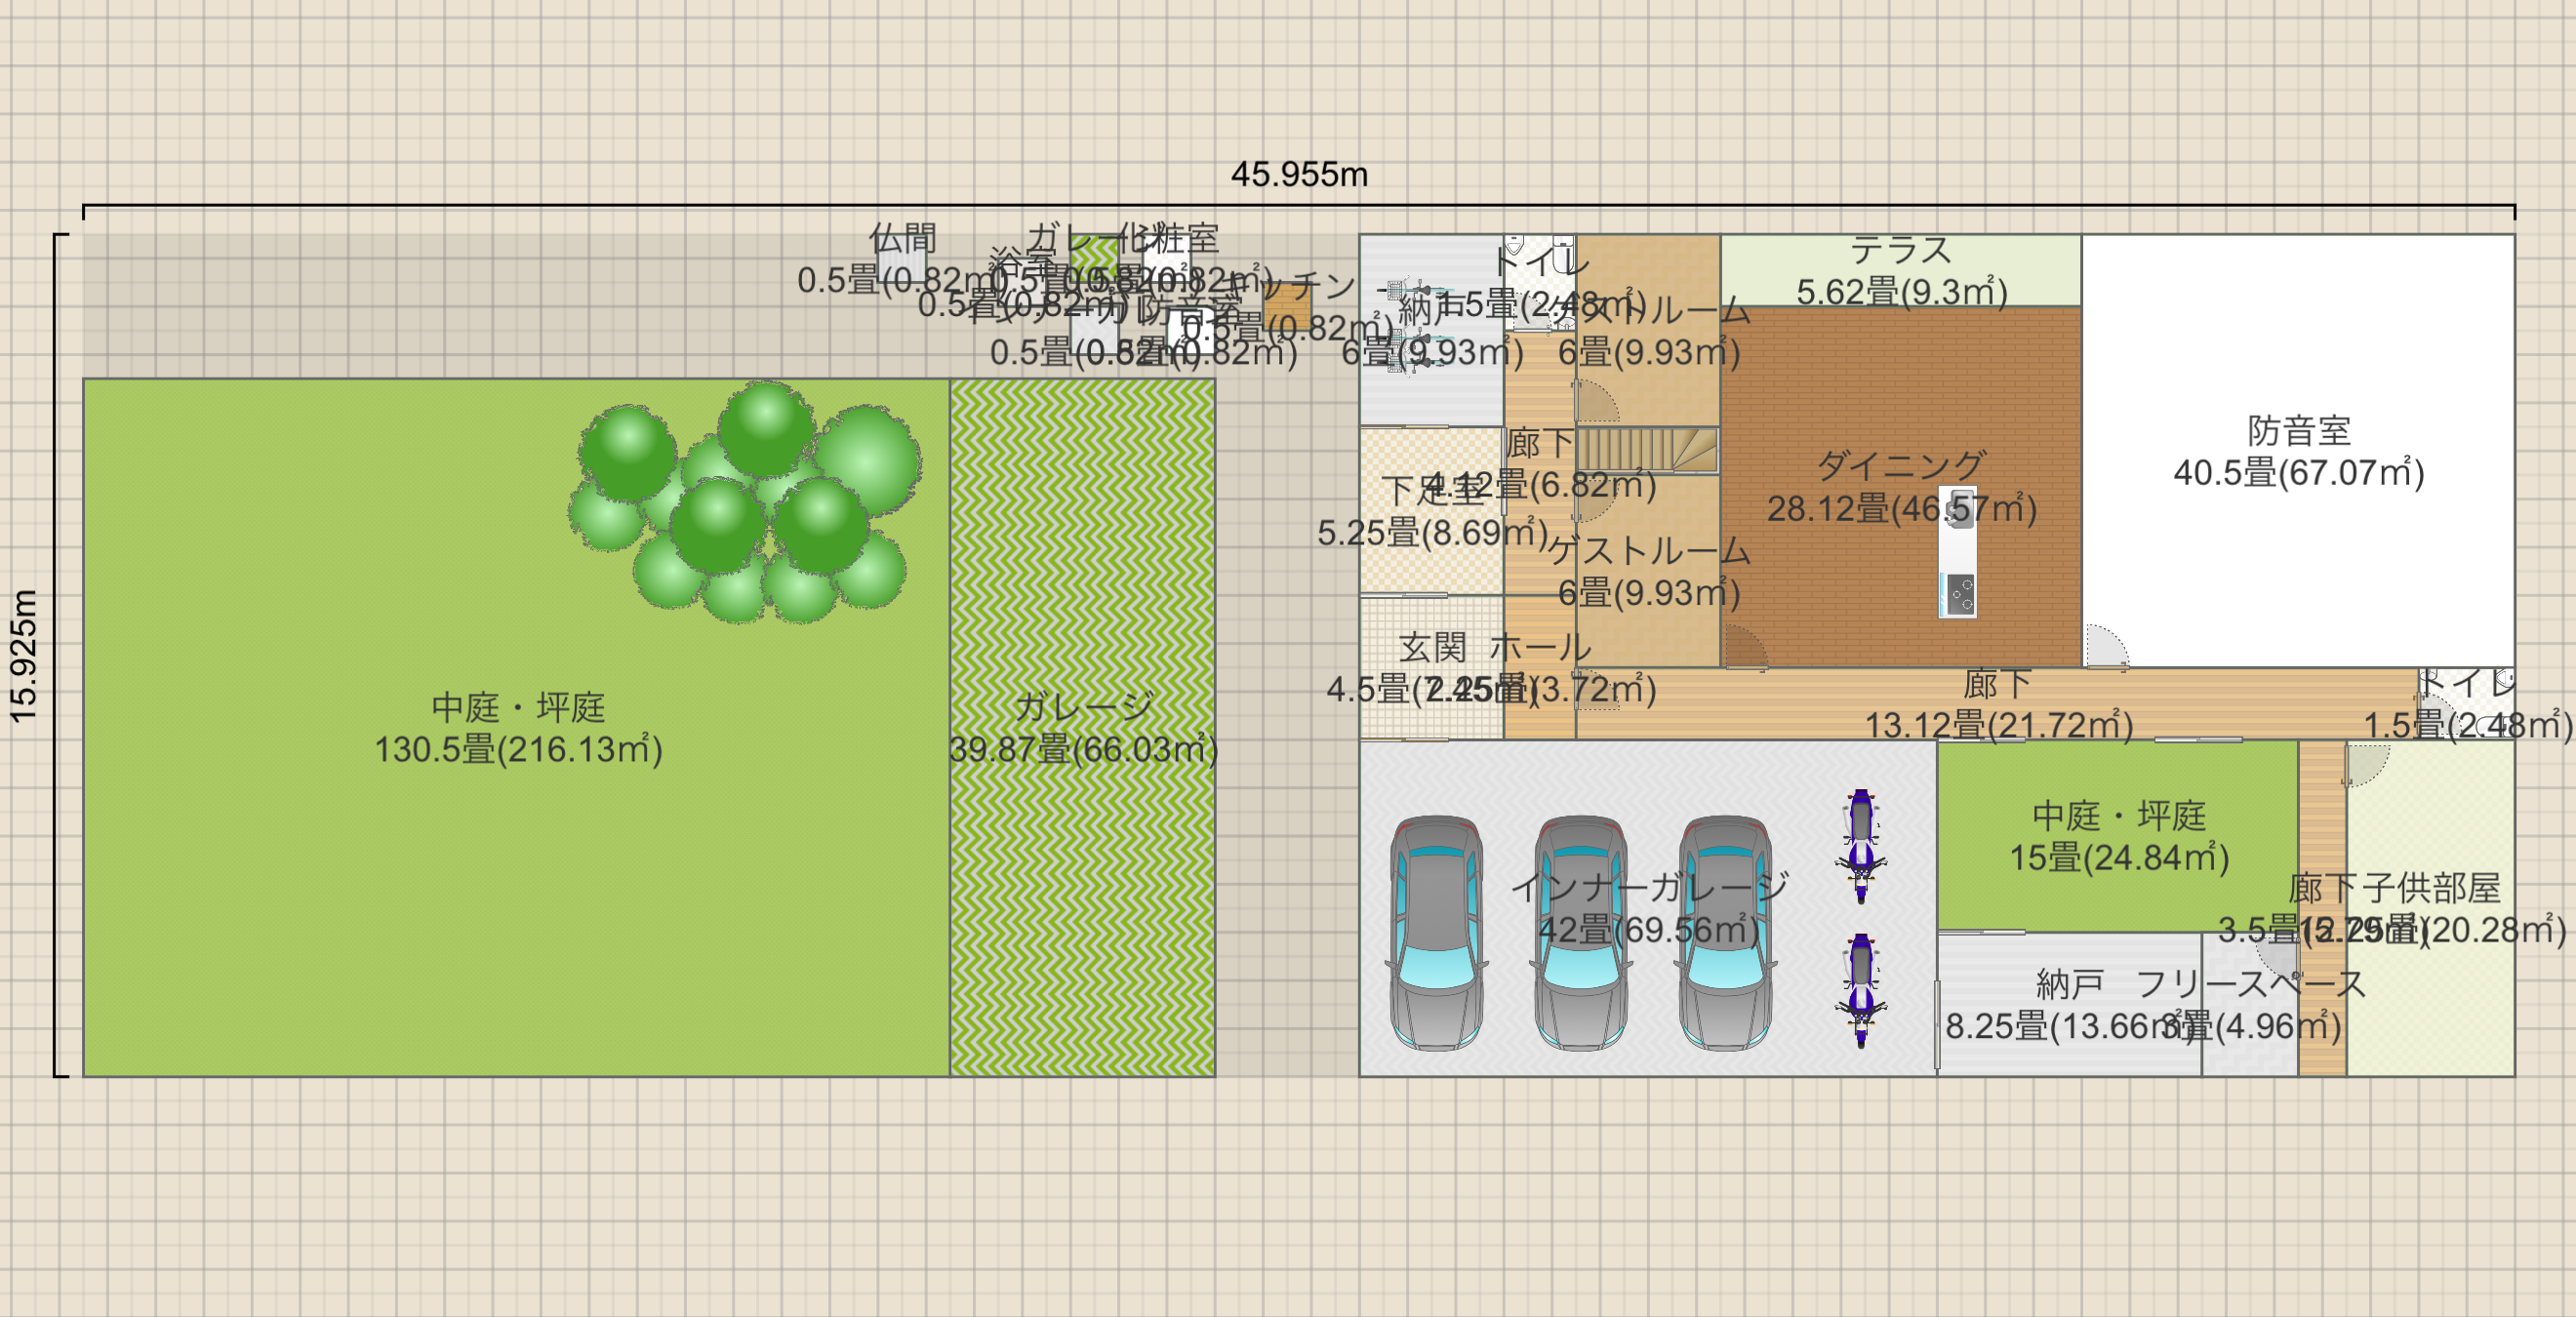Select the ホール label near the entrance
This screenshot has width=2576, height=1317.
click(x=1540, y=648)
